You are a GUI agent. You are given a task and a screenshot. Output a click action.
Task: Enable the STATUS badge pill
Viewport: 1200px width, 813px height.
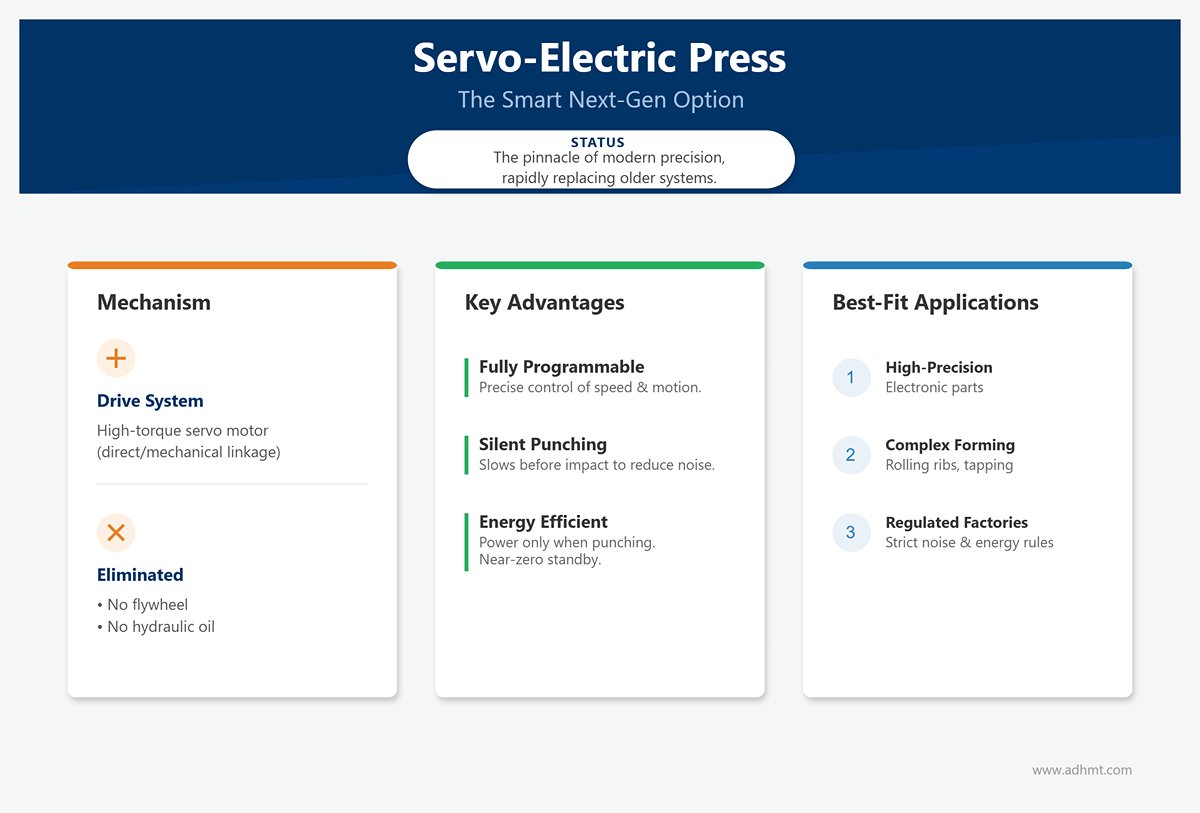click(600, 158)
